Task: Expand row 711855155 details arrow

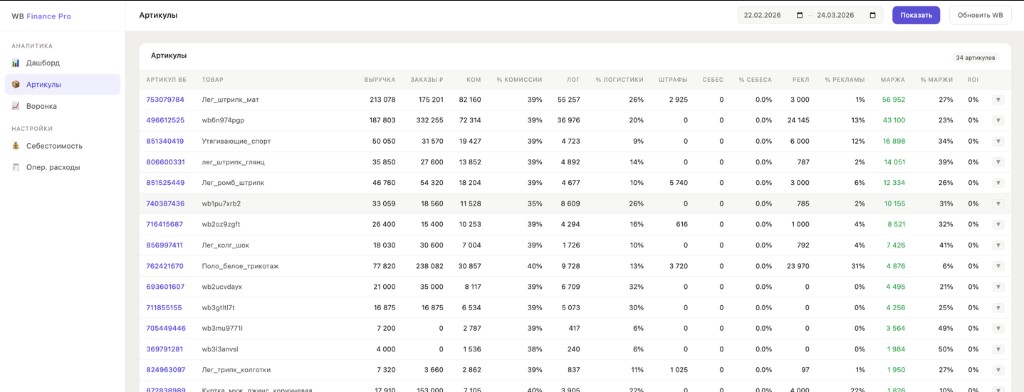Action: pyautogui.click(x=998, y=307)
